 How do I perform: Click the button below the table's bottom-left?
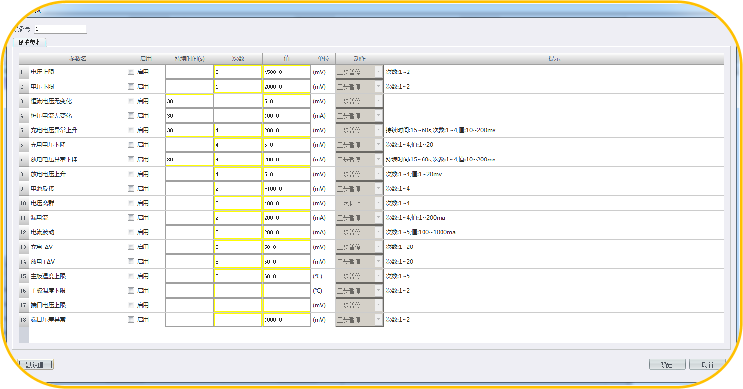(36, 364)
